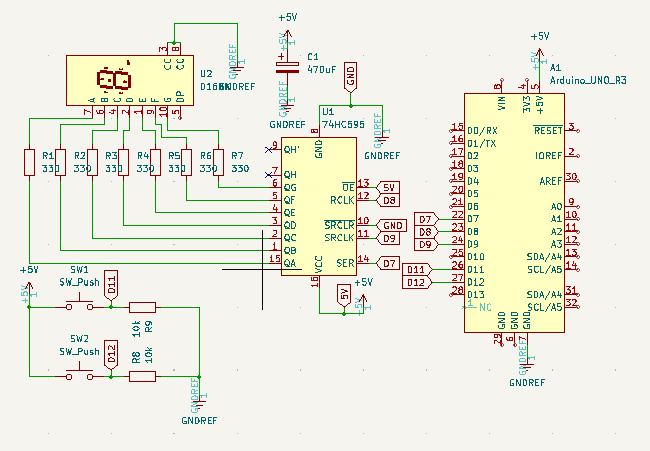Viewport: 650px width, 451px height.
Task: Select the Arduino UNO R3 module body
Action: pos(514,213)
